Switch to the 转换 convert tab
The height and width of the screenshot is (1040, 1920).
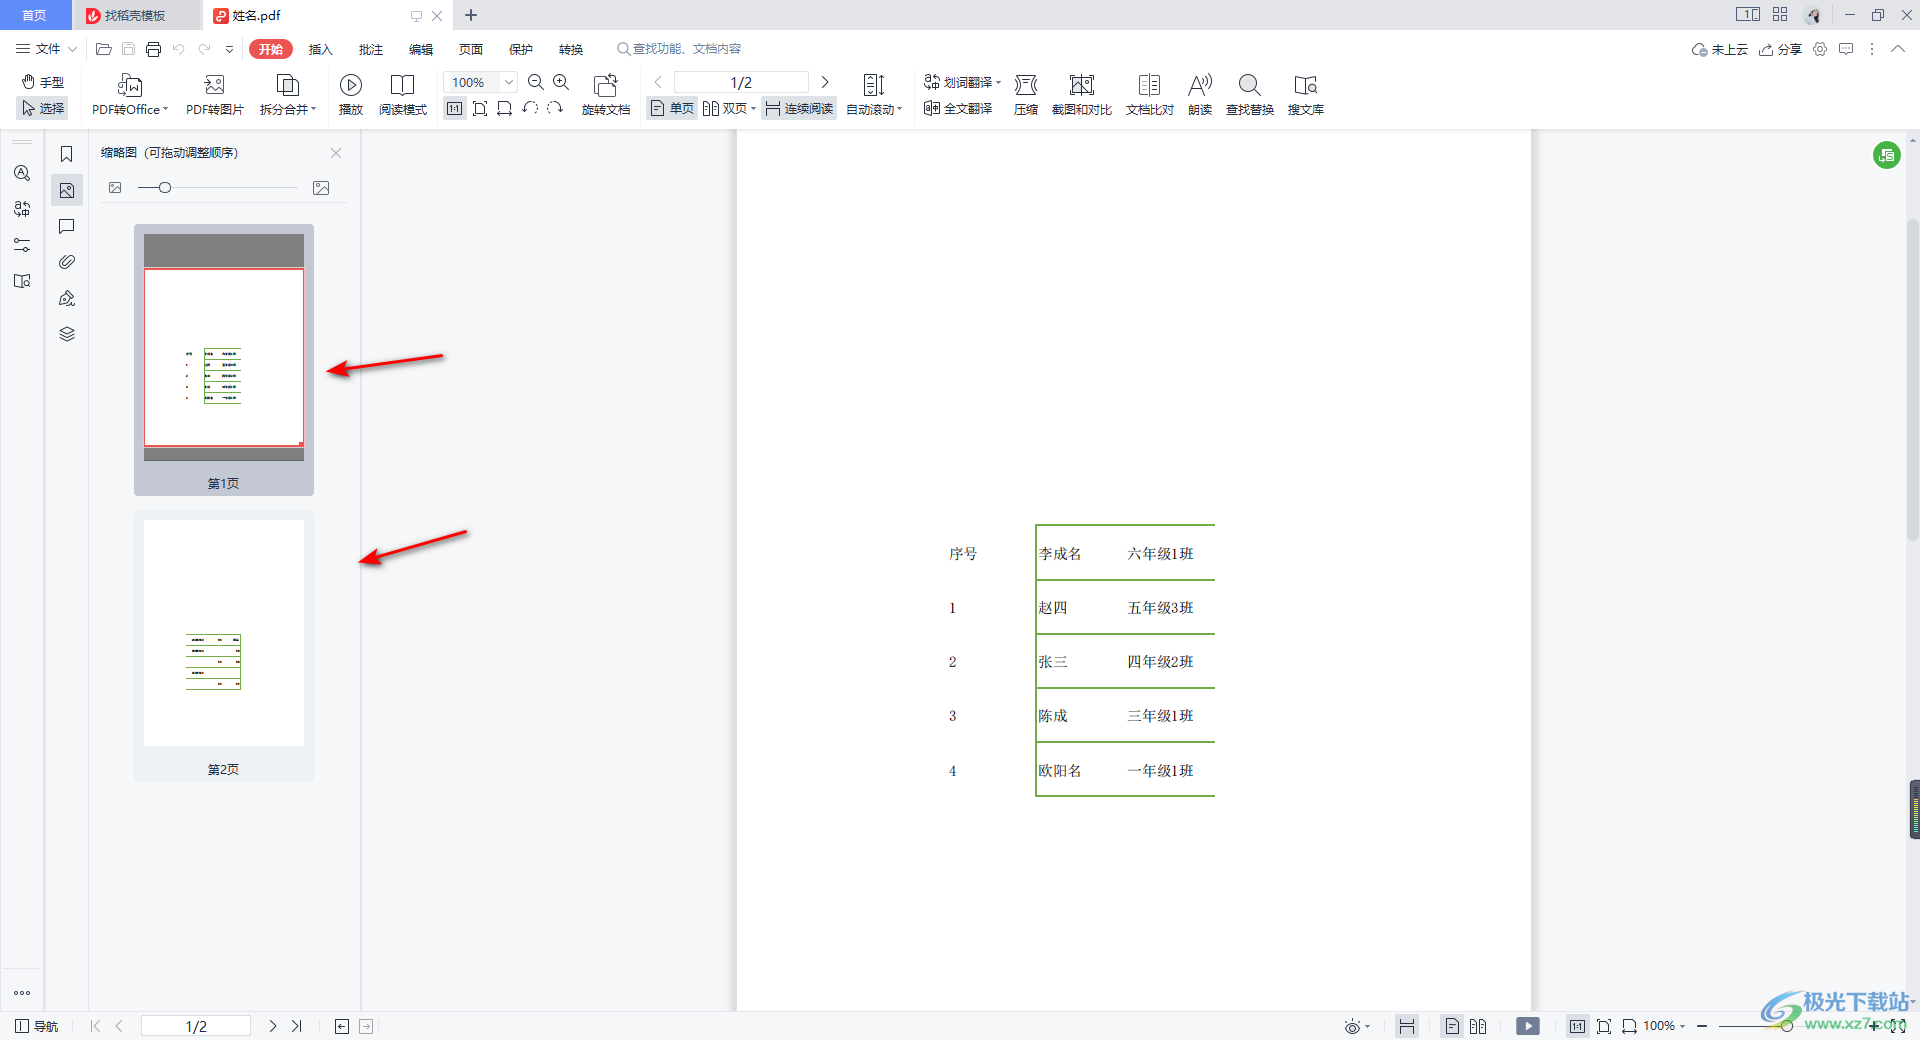[x=571, y=49]
